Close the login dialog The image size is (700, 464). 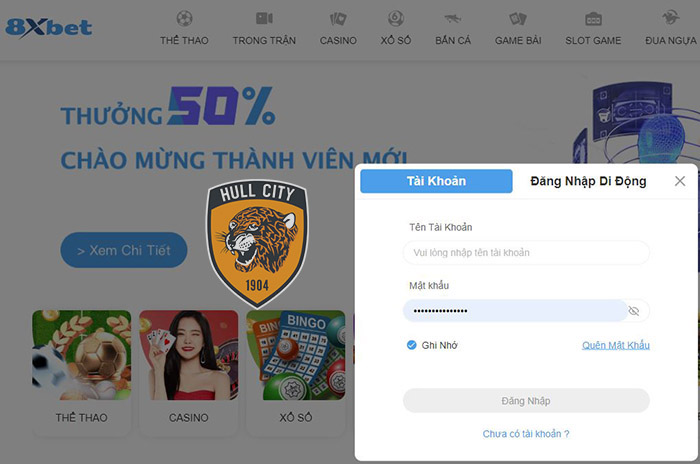[680, 181]
